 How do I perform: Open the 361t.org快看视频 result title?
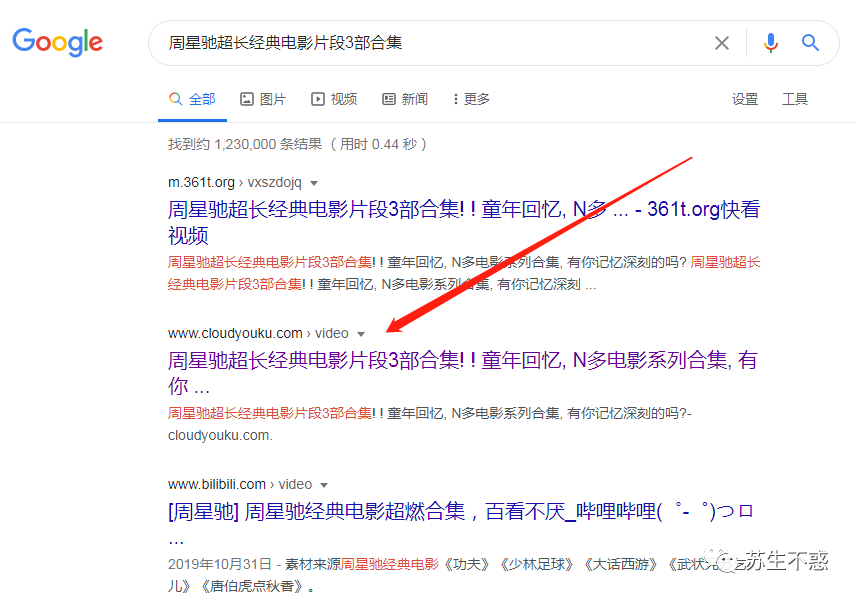click(x=463, y=222)
